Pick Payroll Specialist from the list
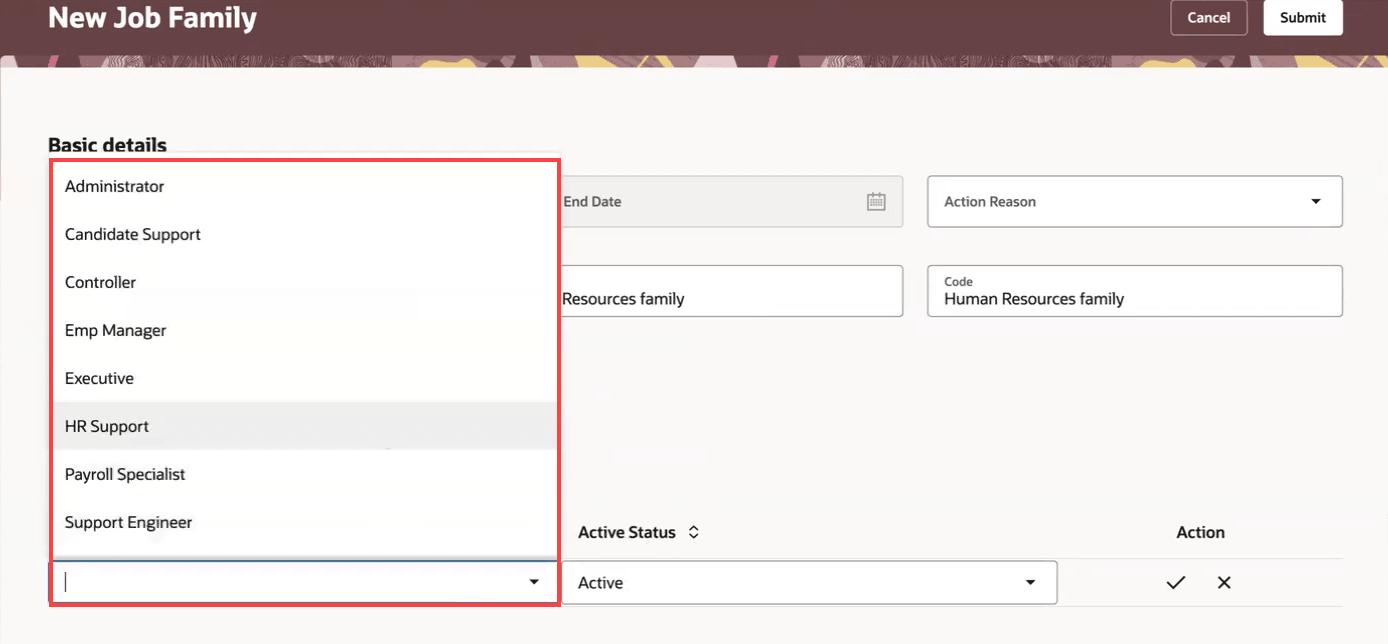 point(304,474)
